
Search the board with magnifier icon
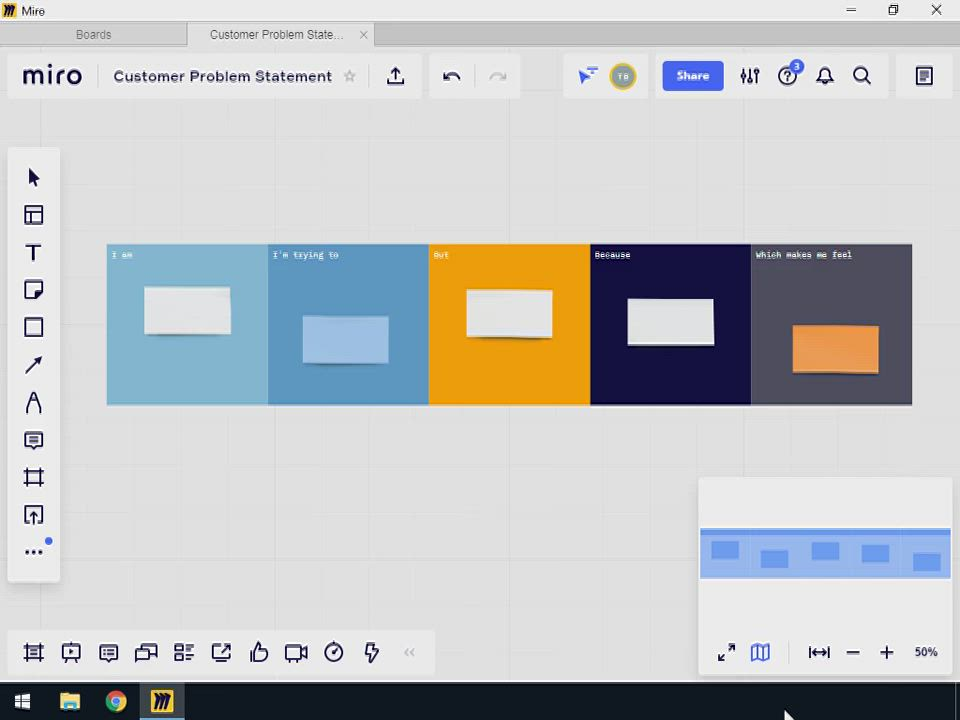pos(862,76)
